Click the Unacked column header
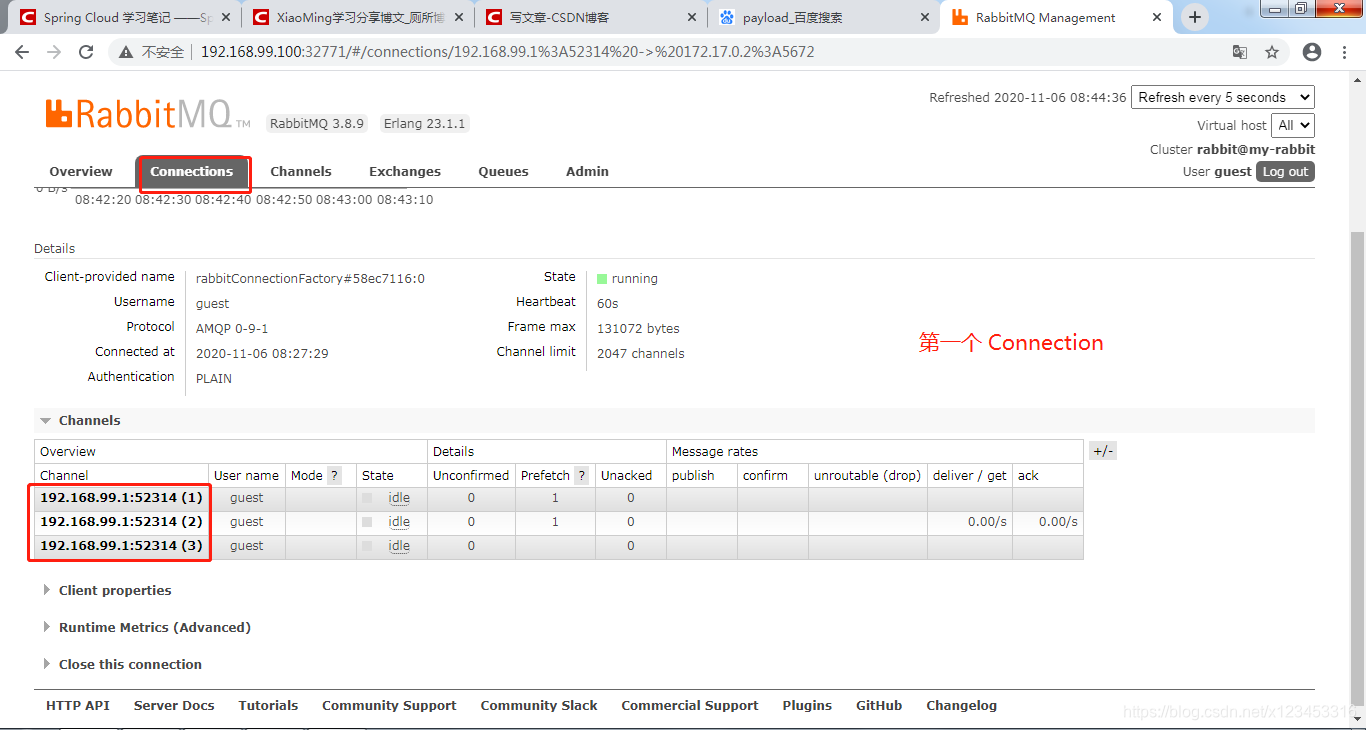Screen dimensions: 1366x730 point(626,475)
